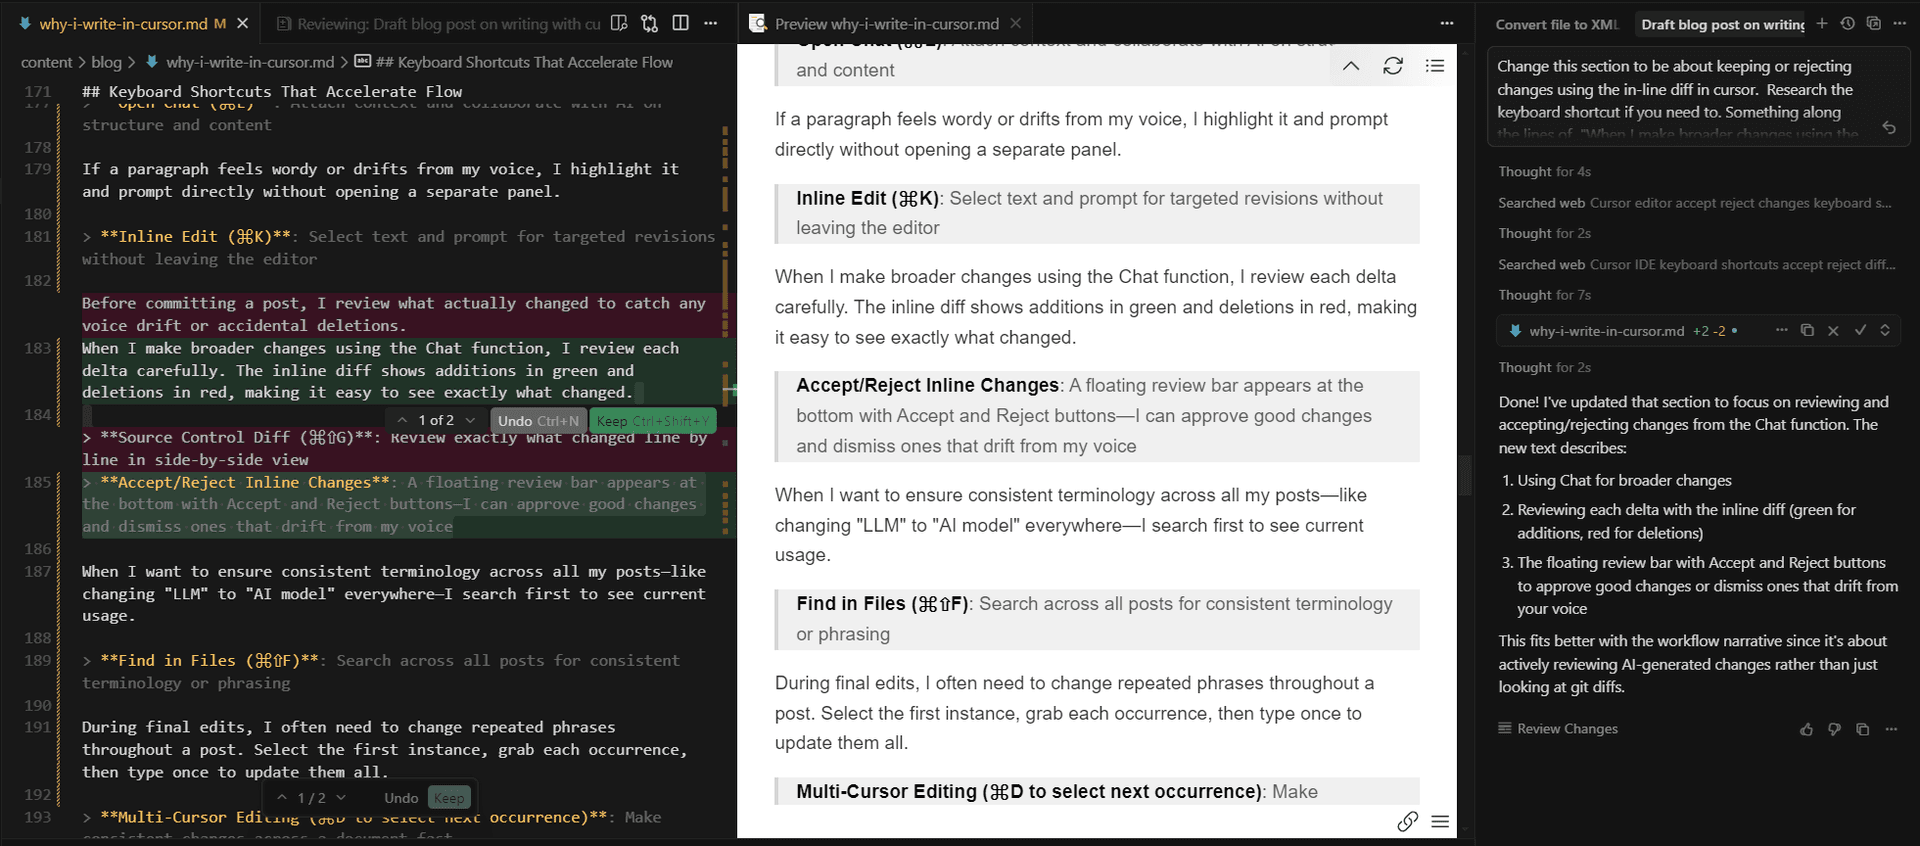Toggle the preview table of contents list
1920x846 pixels.
pyautogui.click(x=1435, y=66)
